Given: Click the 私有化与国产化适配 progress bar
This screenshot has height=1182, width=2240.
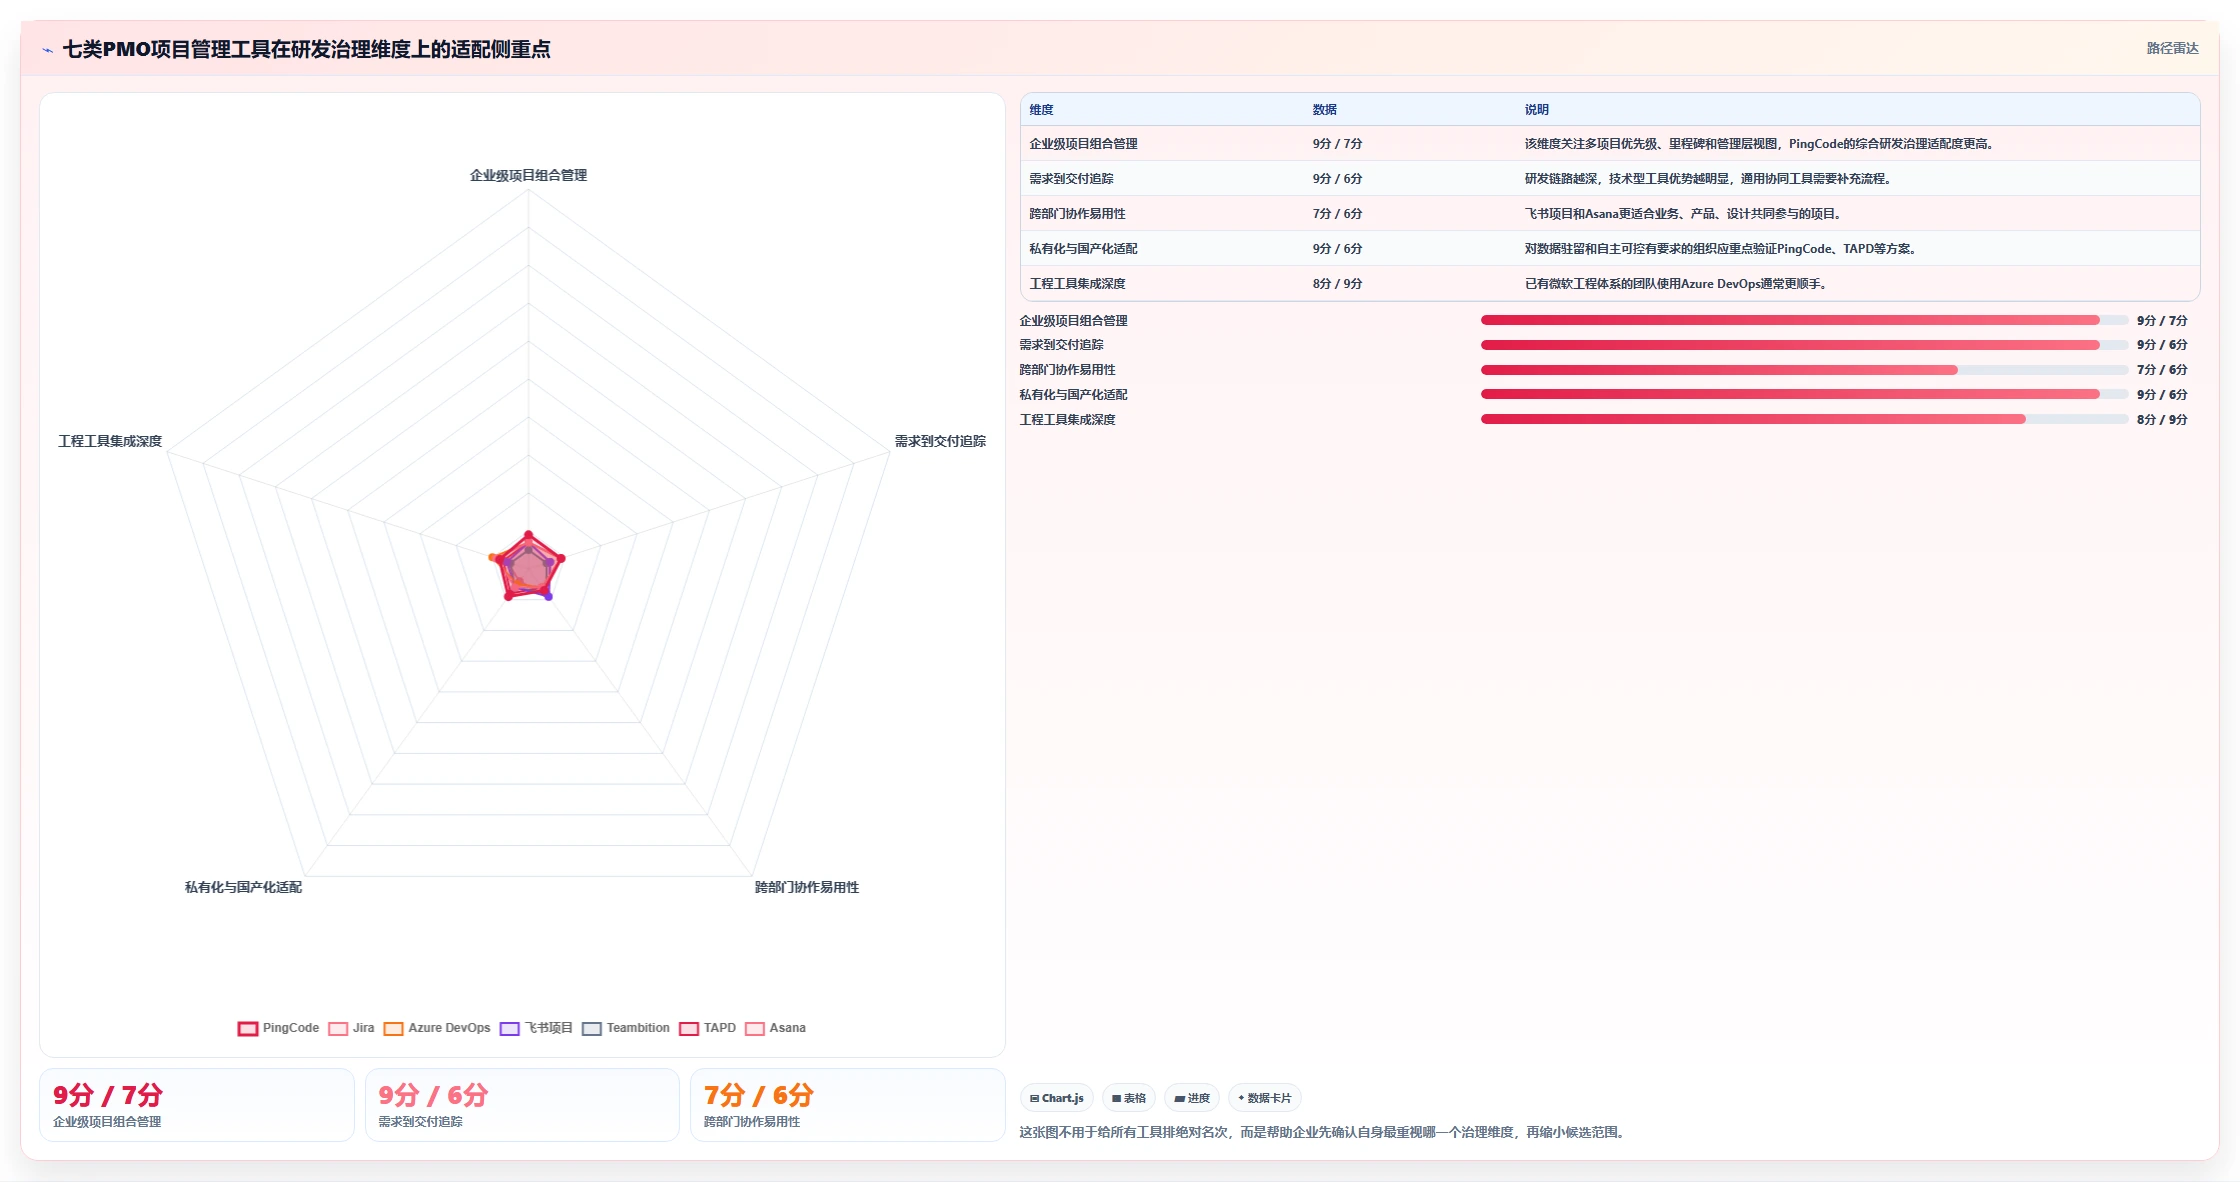Looking at the screenshot, I should pyautogui.click(x=1804, y=394).
